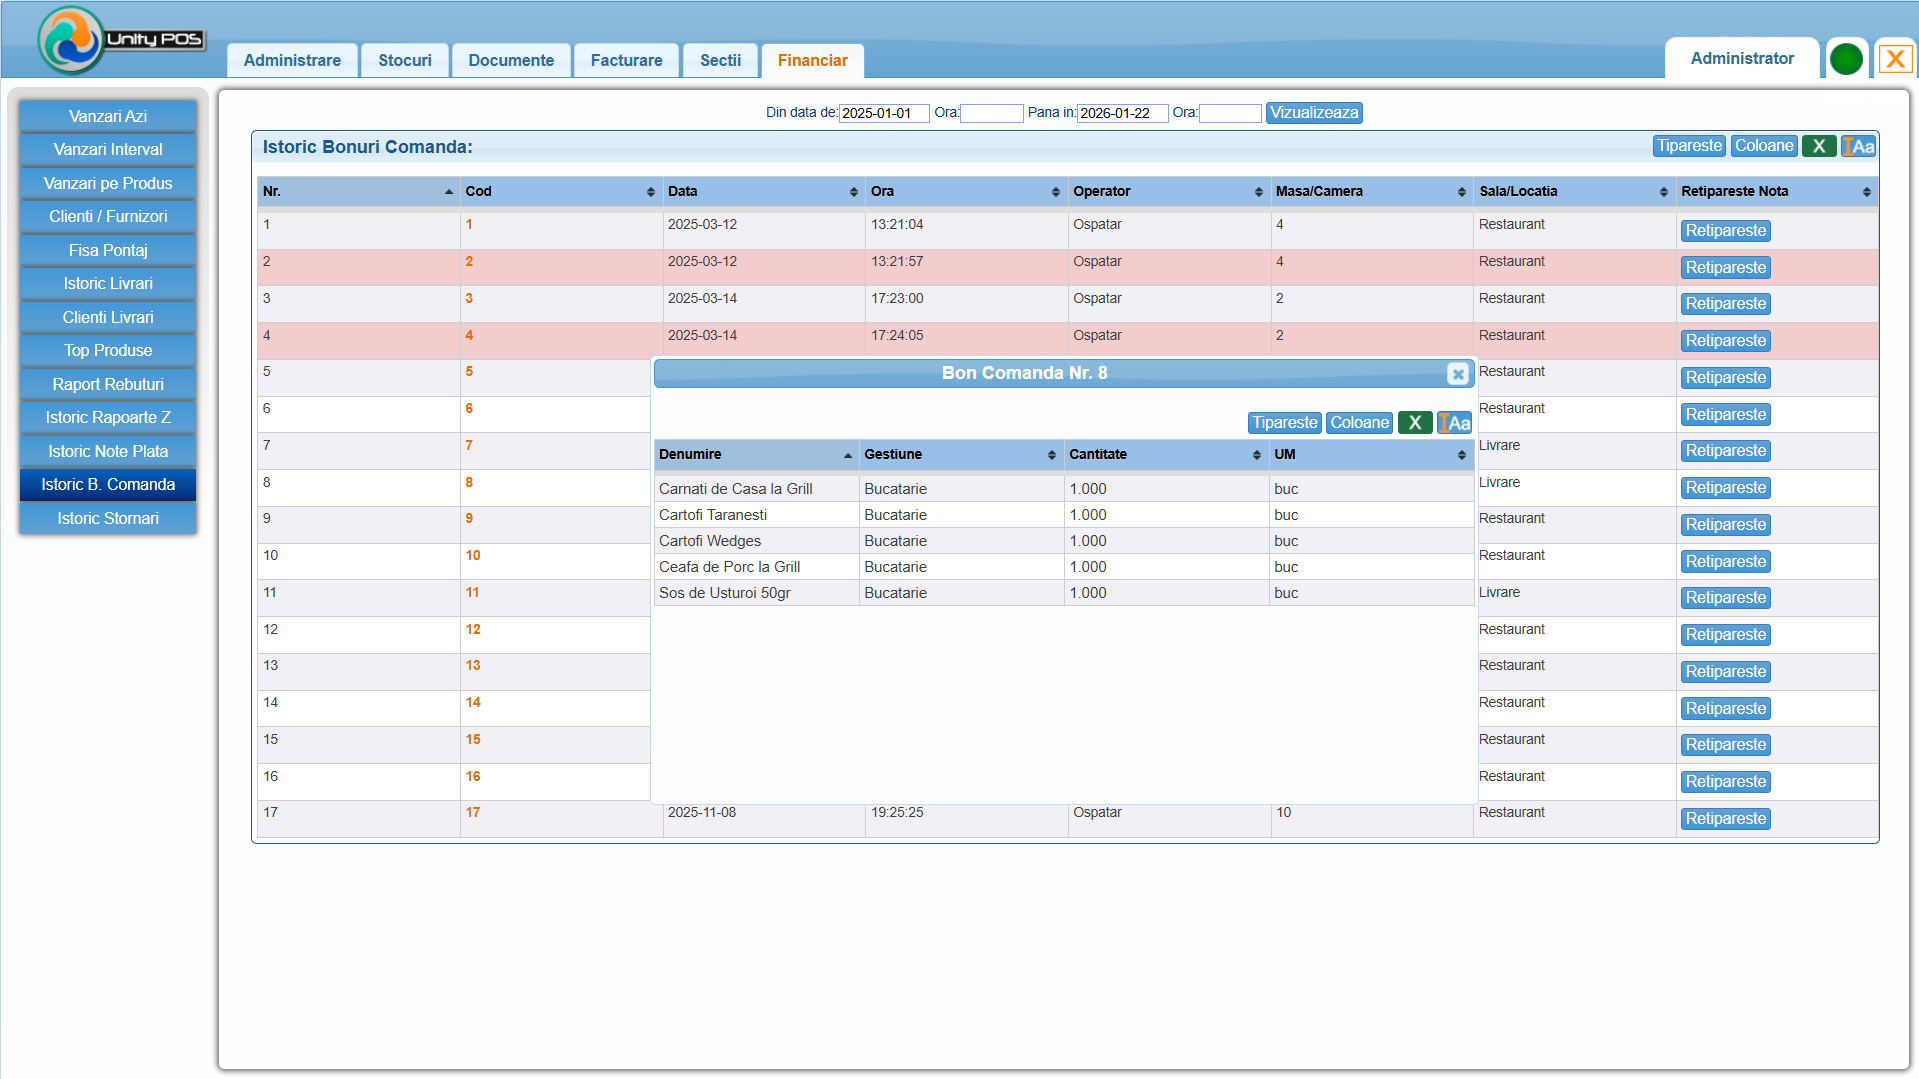Click the Unity POS logo
Image resolution: width=1919 pixels, height=1079 pixels.
pyautogui.click(x=120, y=40)
